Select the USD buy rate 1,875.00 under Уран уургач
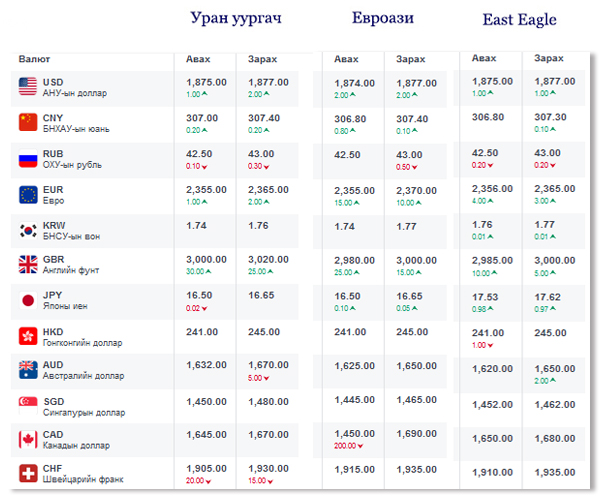Viewport: 602px width, 502px height. pos(207,82)
